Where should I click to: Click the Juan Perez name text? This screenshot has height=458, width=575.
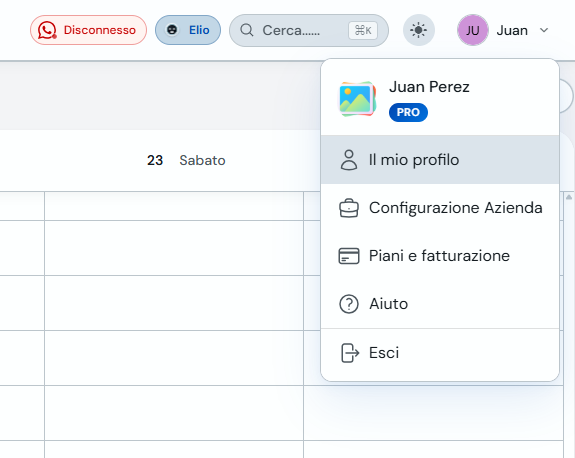(x=429, y=87)
